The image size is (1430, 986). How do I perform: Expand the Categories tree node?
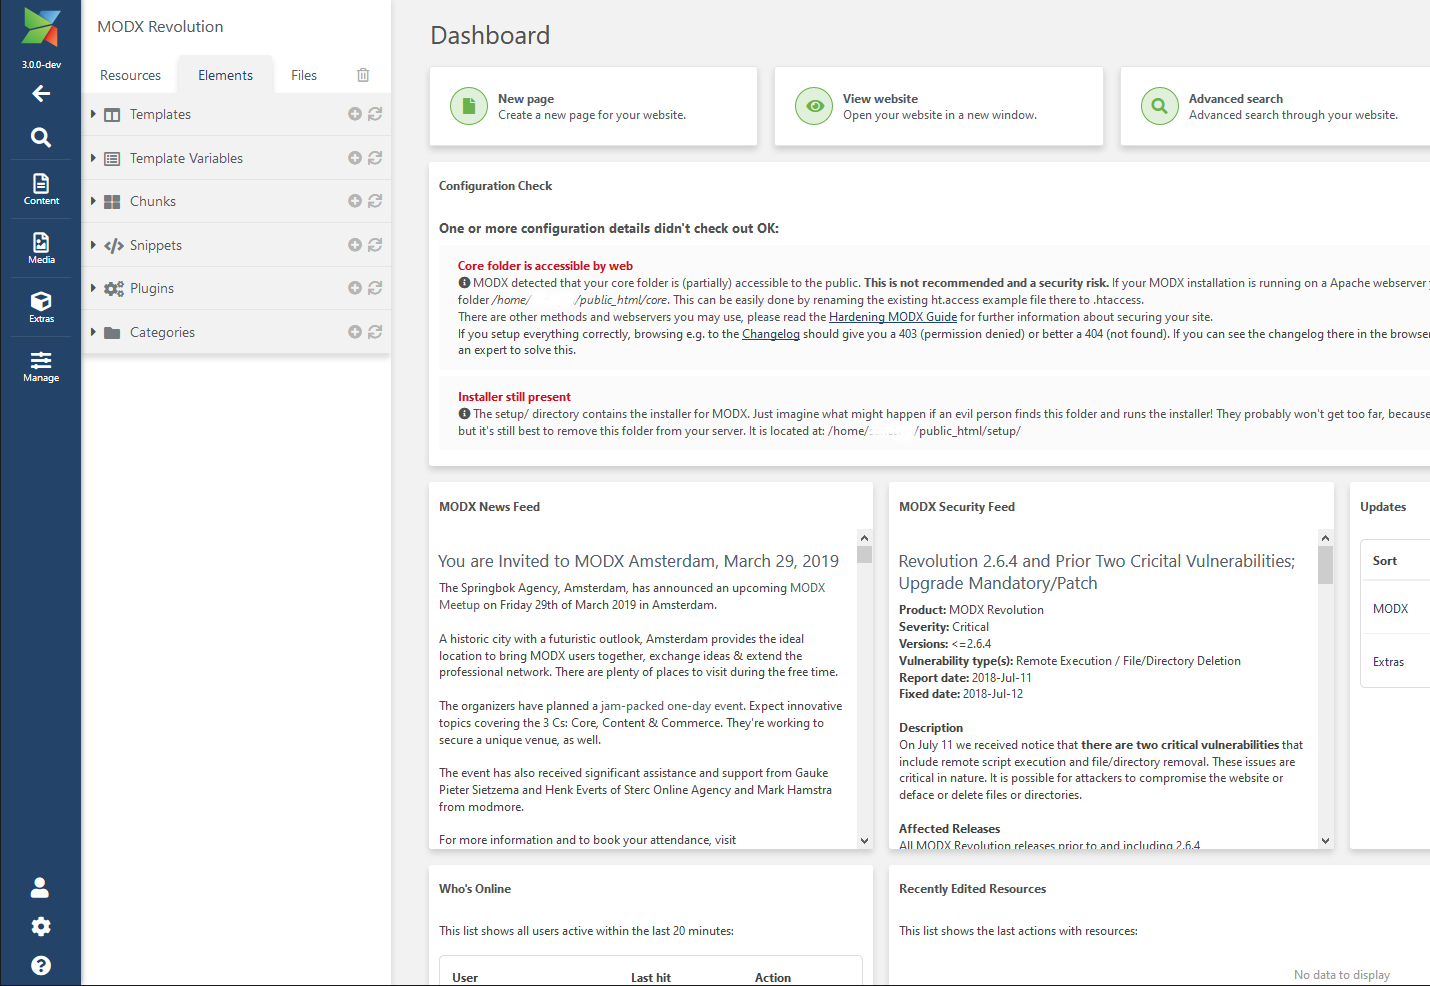click(x=93, y=332)
